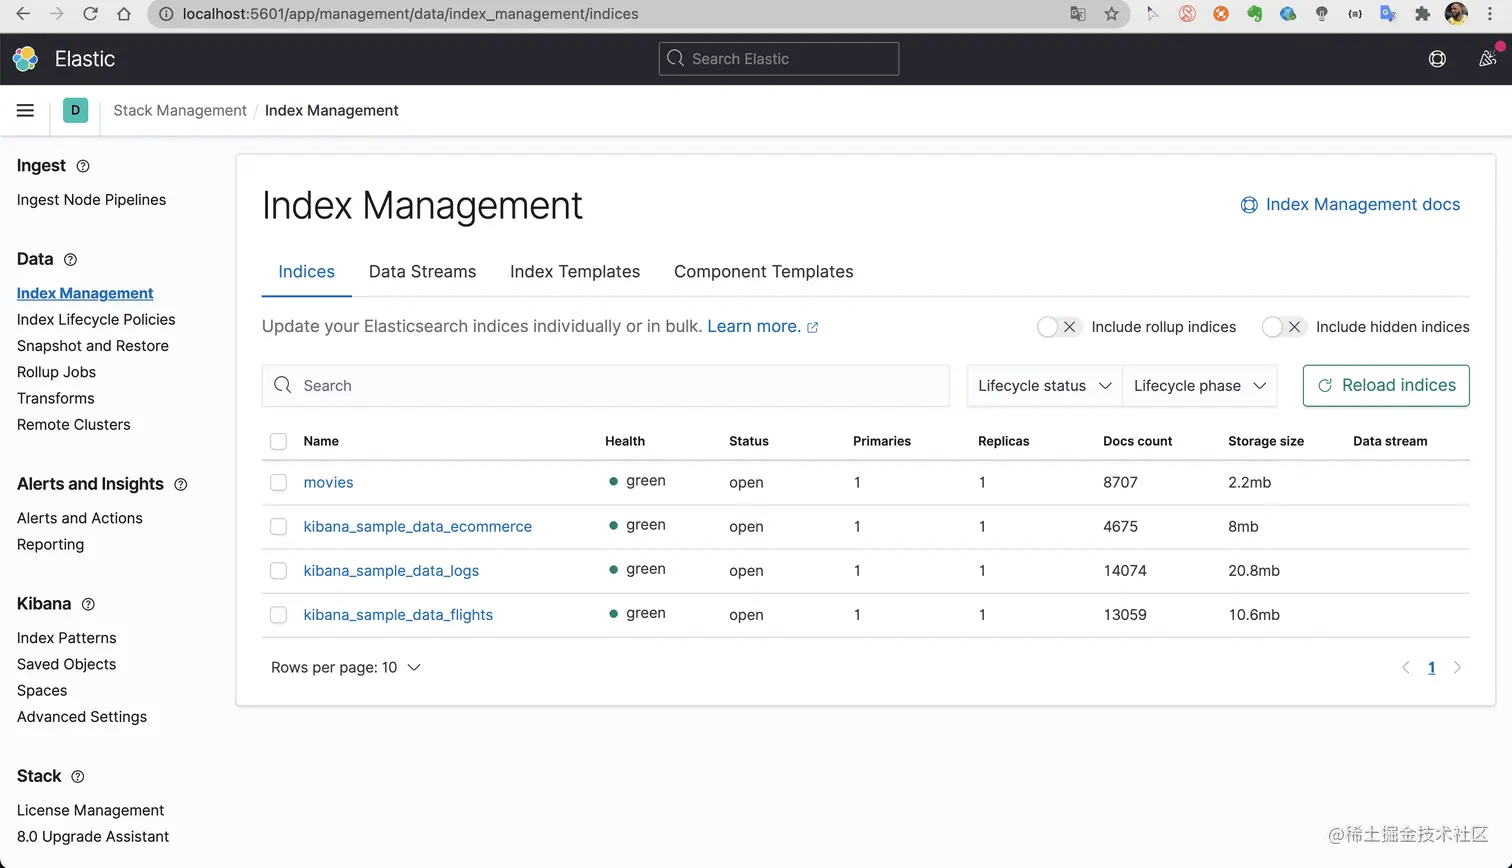The height and width of the screenshot is (868, 1512).
Task: Click the site information icon in address bar
Action: click(x=166, y=14)
